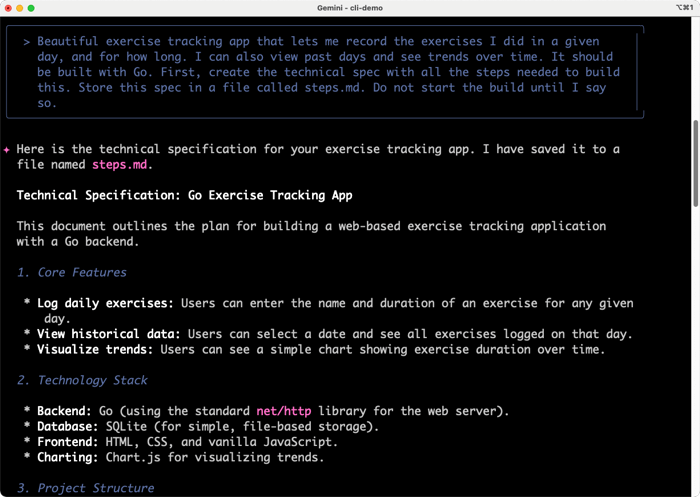Click the pink sparkle icon beside the response
This screenshot has width=700, height=497.
tap(7, 149)
